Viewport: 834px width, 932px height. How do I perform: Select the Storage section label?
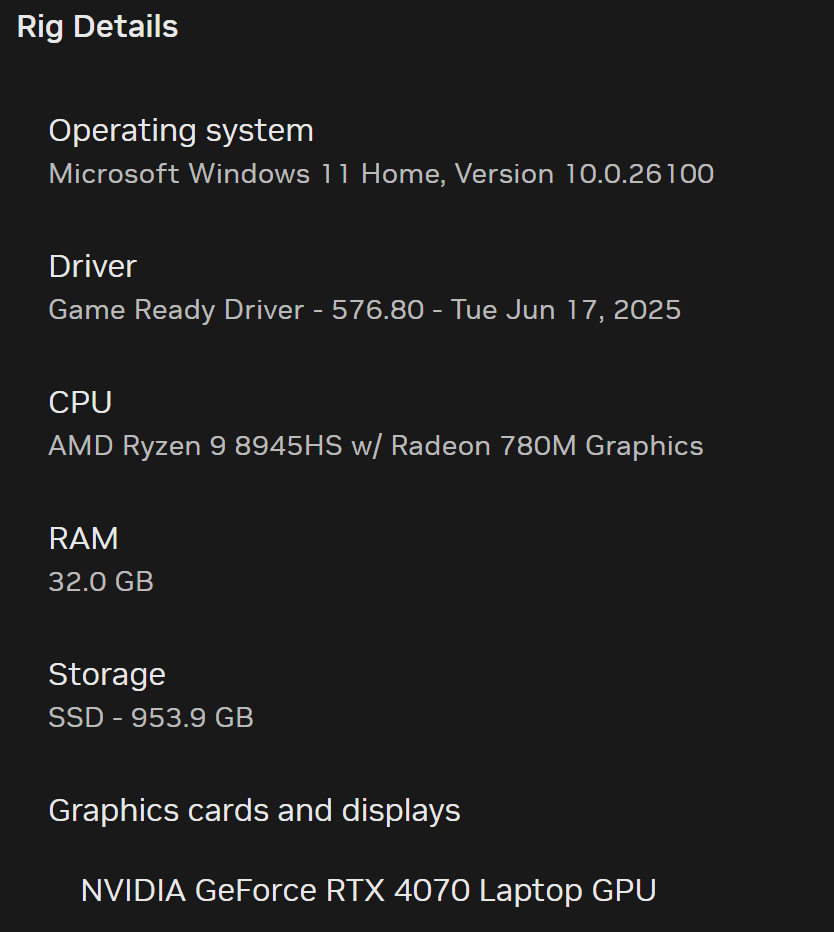107,675
